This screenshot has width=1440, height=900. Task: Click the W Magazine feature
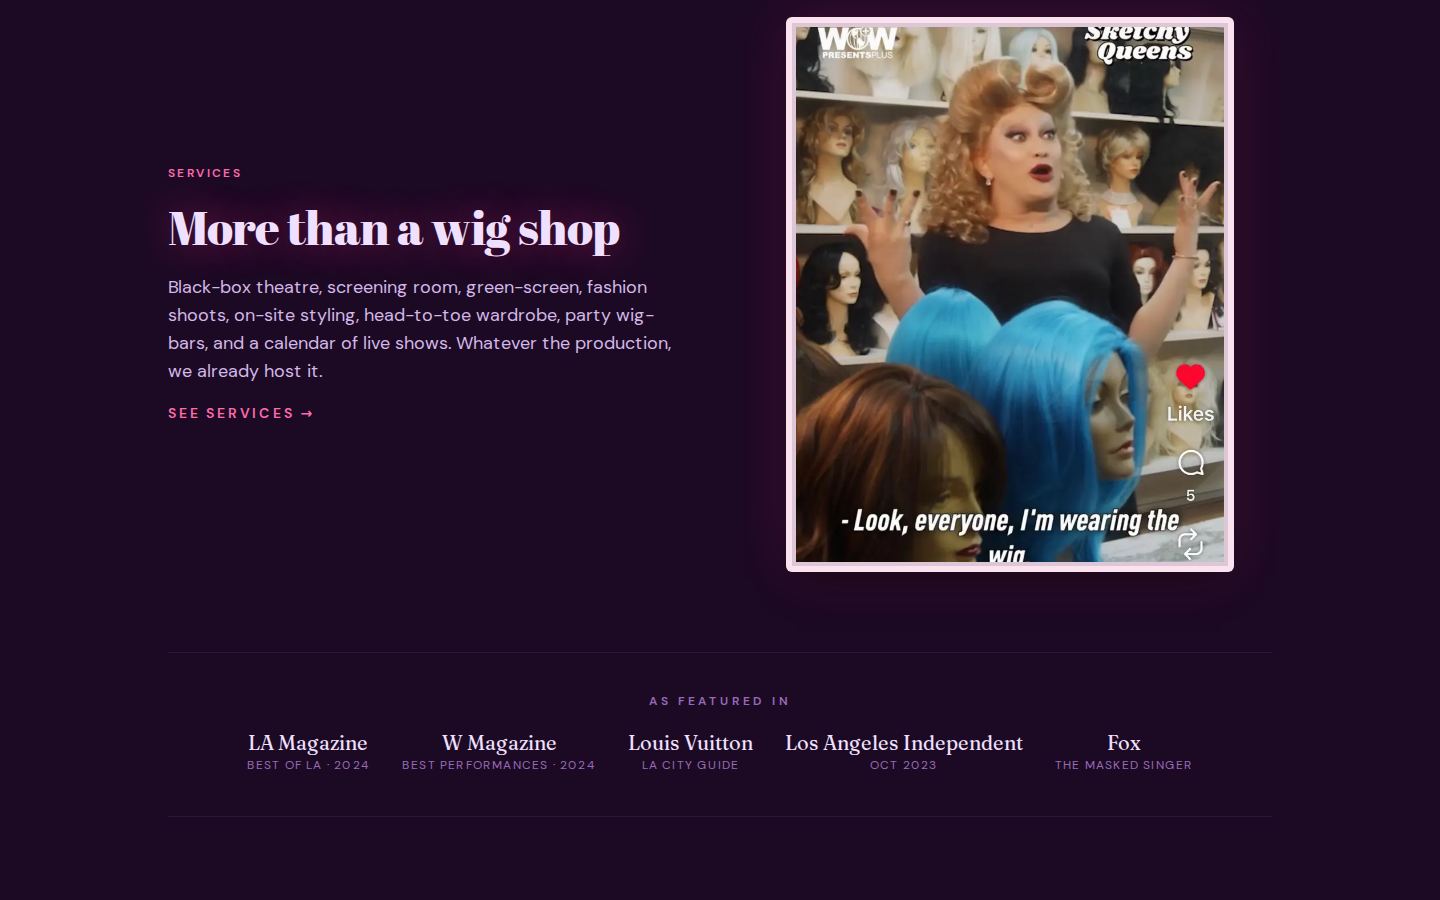click(499, 752)
